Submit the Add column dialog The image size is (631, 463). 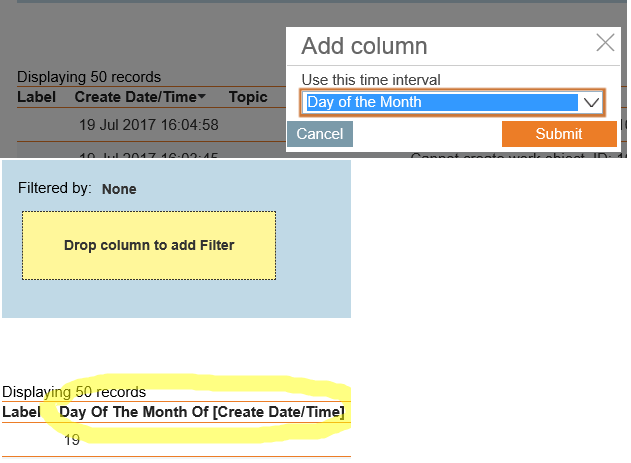559,134
